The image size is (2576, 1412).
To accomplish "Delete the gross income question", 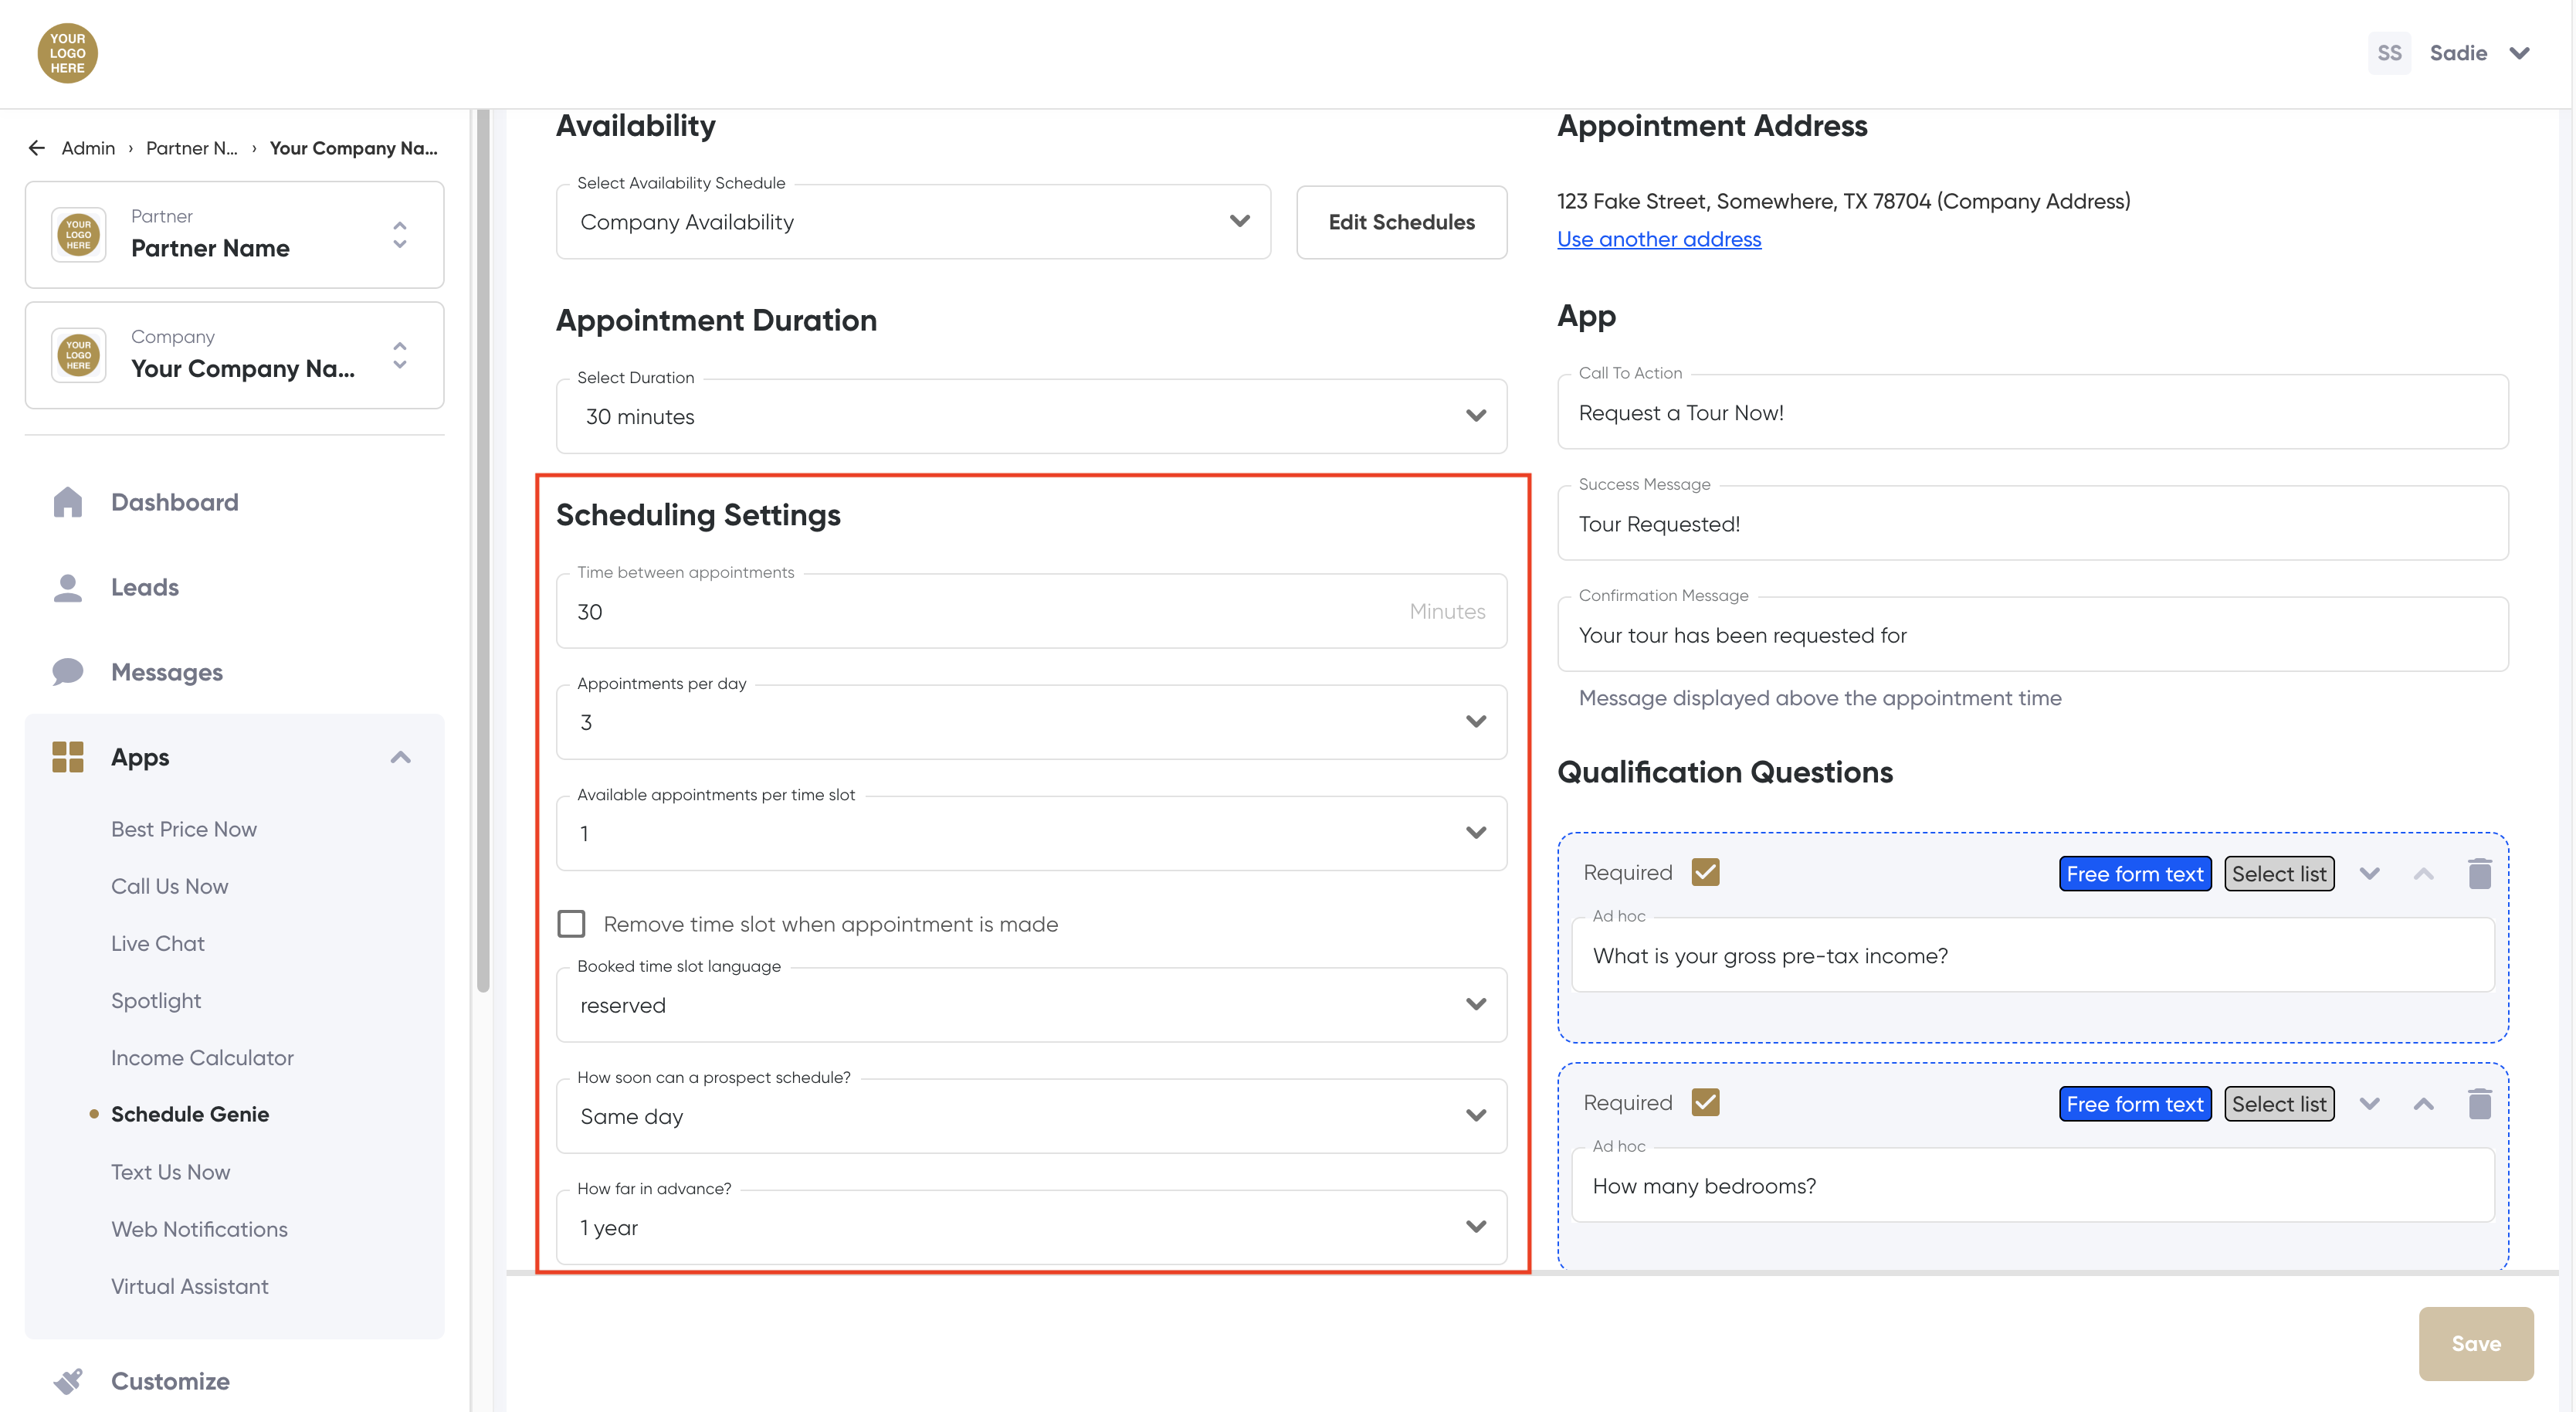I will 2478,873.
